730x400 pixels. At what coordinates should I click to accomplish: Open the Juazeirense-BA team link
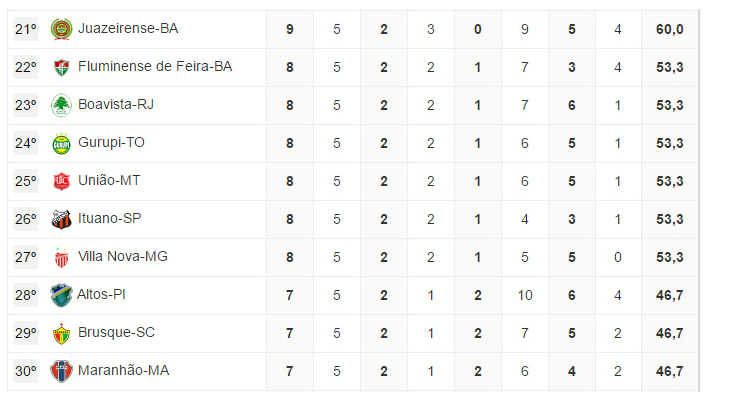point(128,29)
